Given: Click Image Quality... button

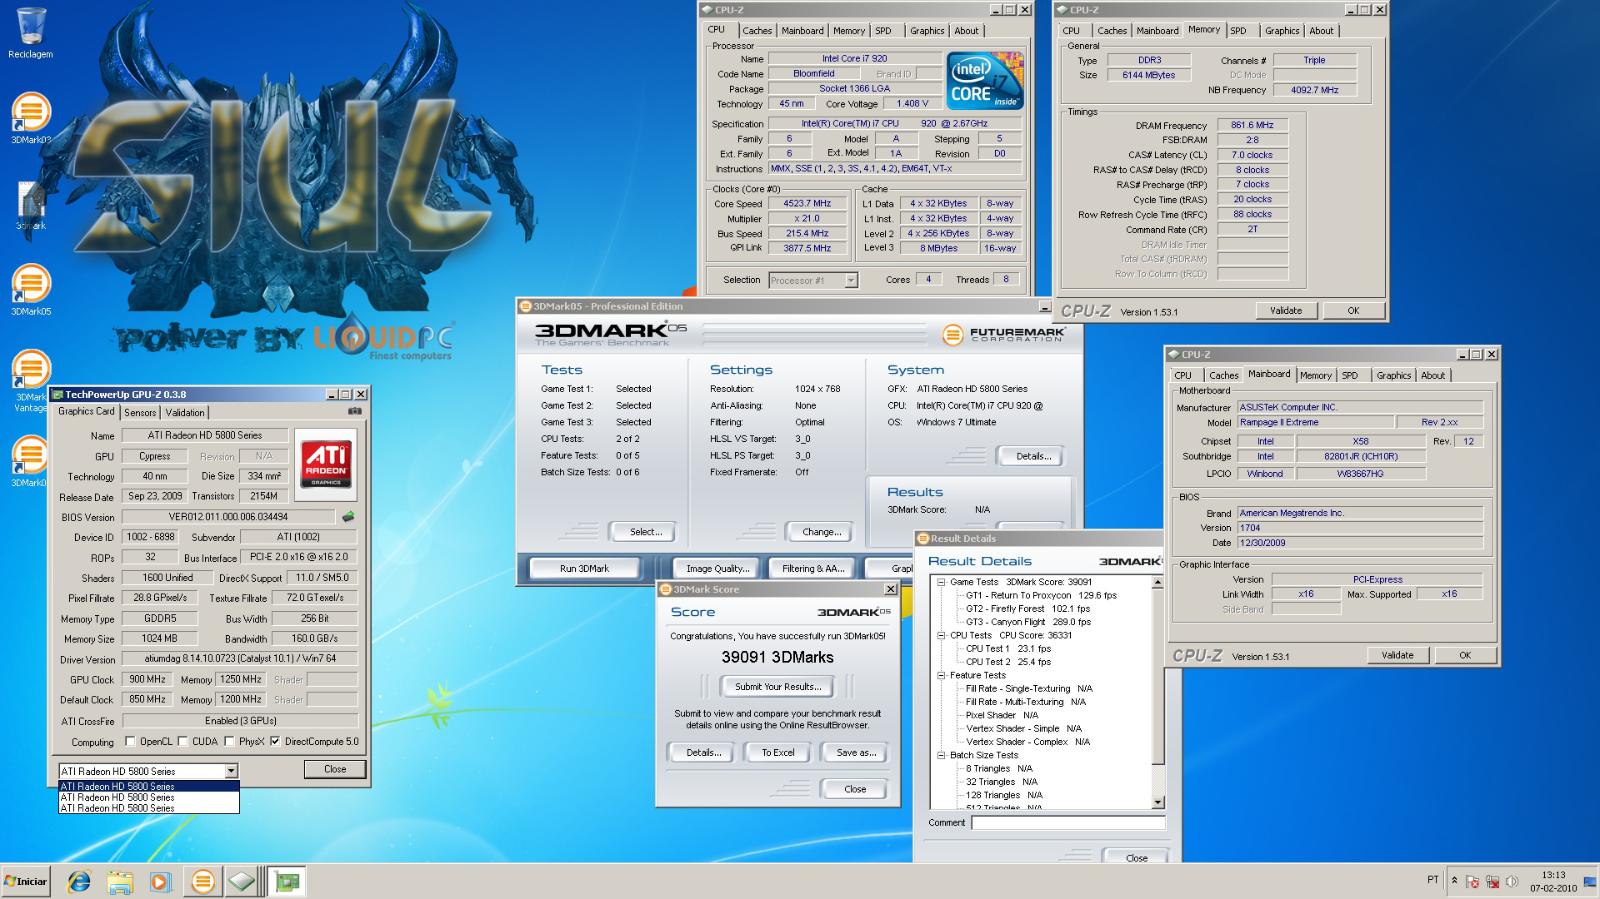Looking at the screenshot, I should click(x=717, y=568).
